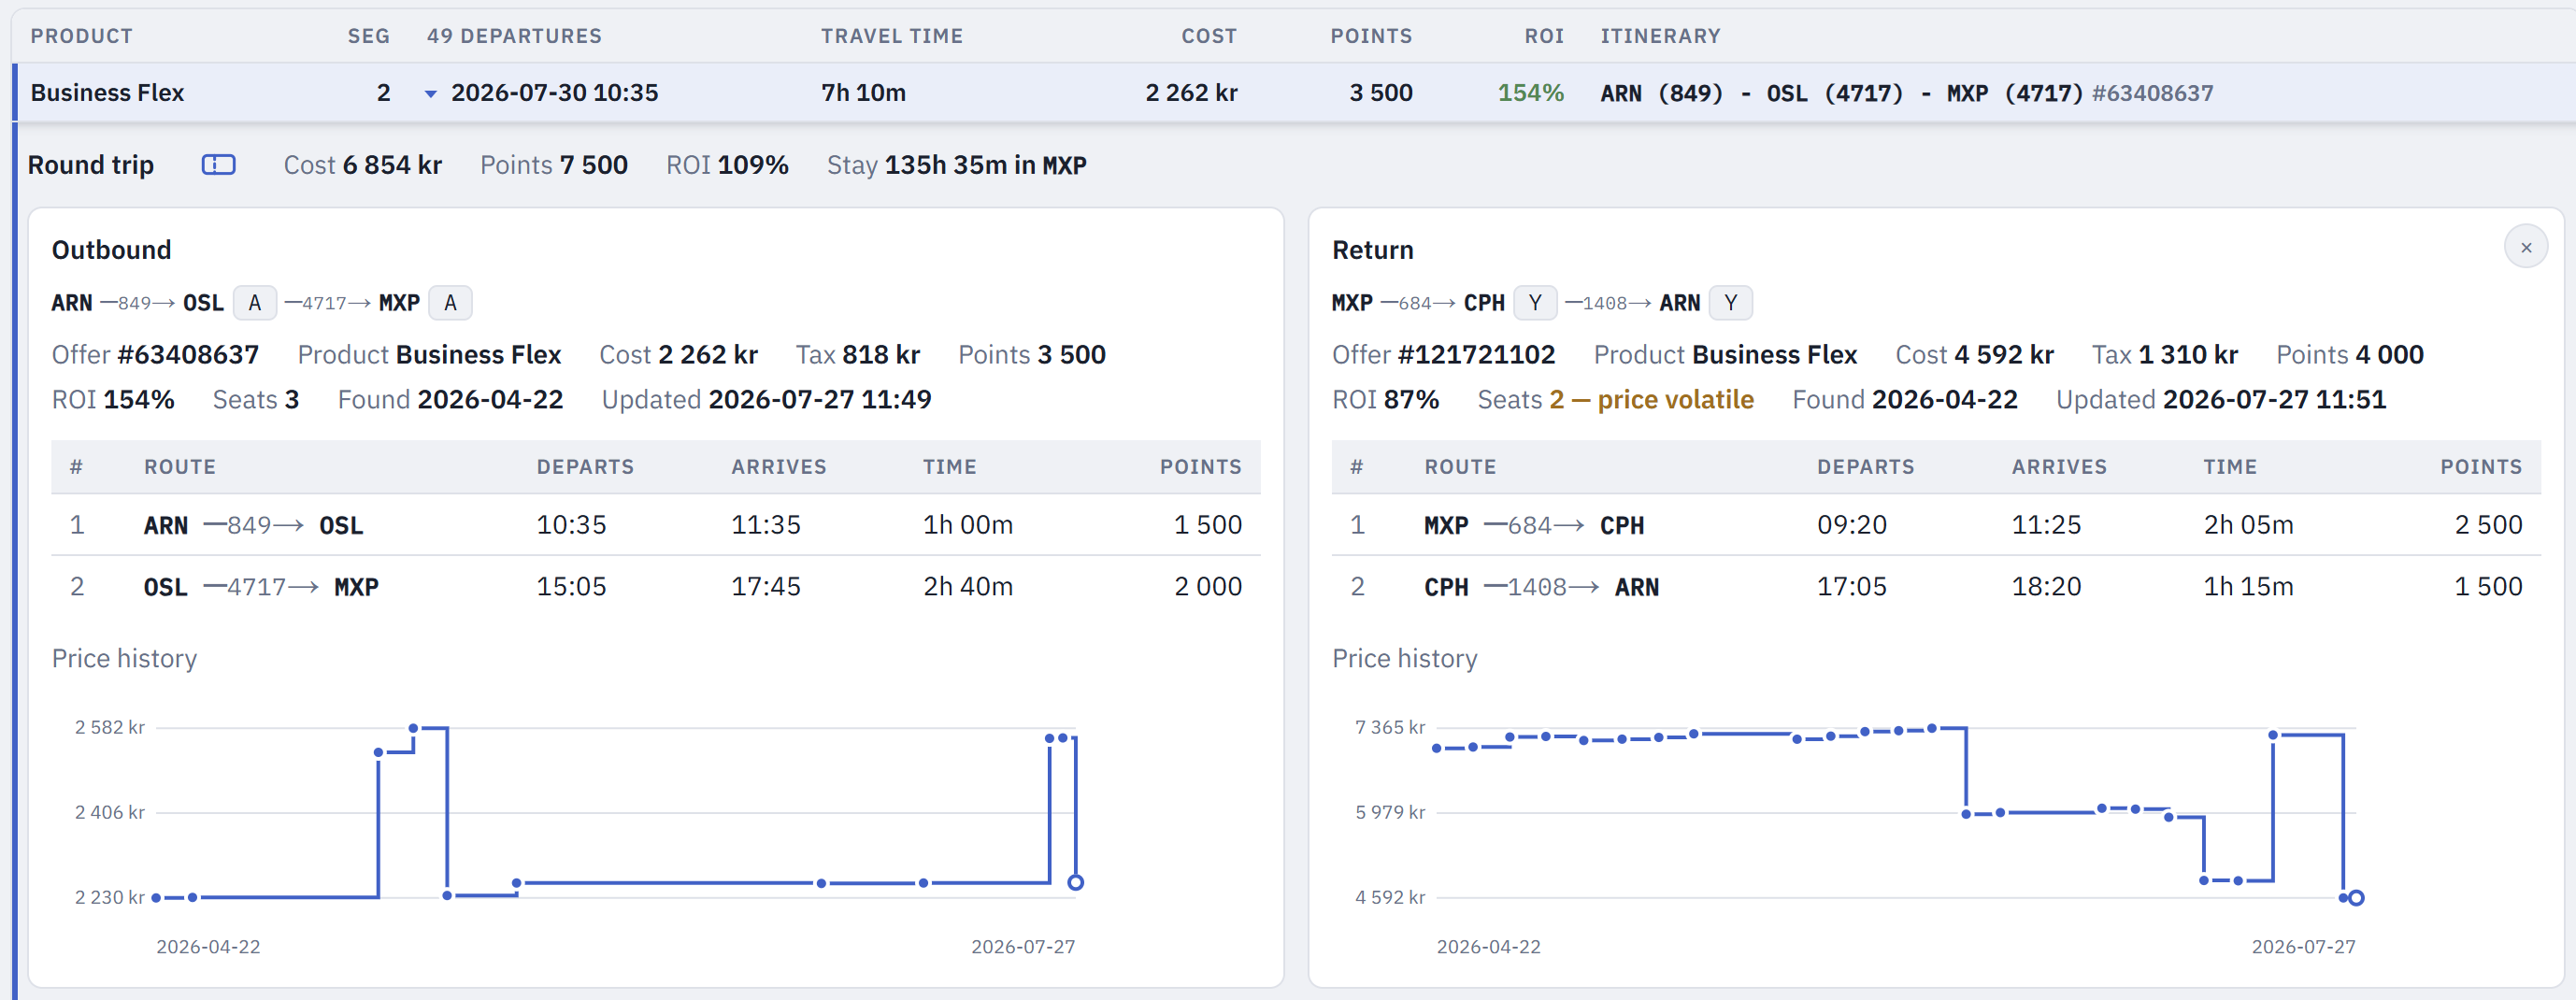Click latest price point on outbound chart
The width and height of the screenshot is (2576, 1000).
coord(1075,882)
